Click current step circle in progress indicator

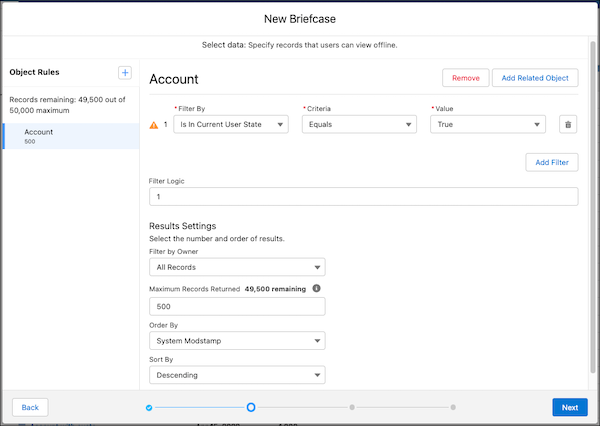251,407
